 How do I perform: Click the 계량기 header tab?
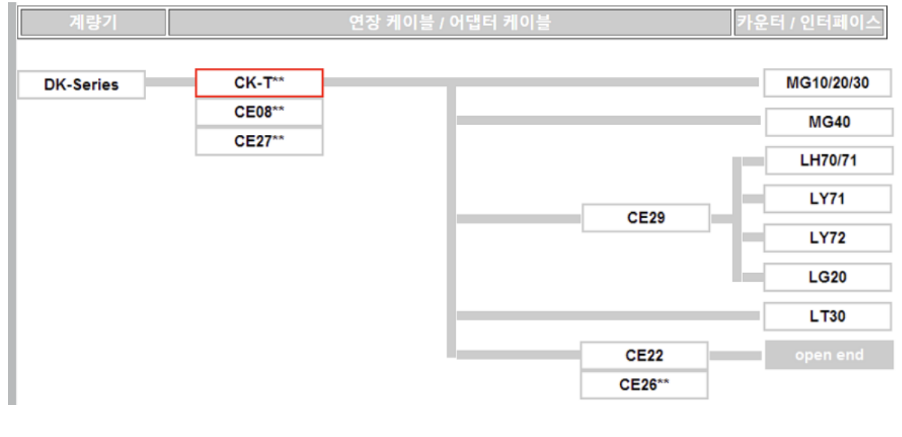click(x=92, y=22)
